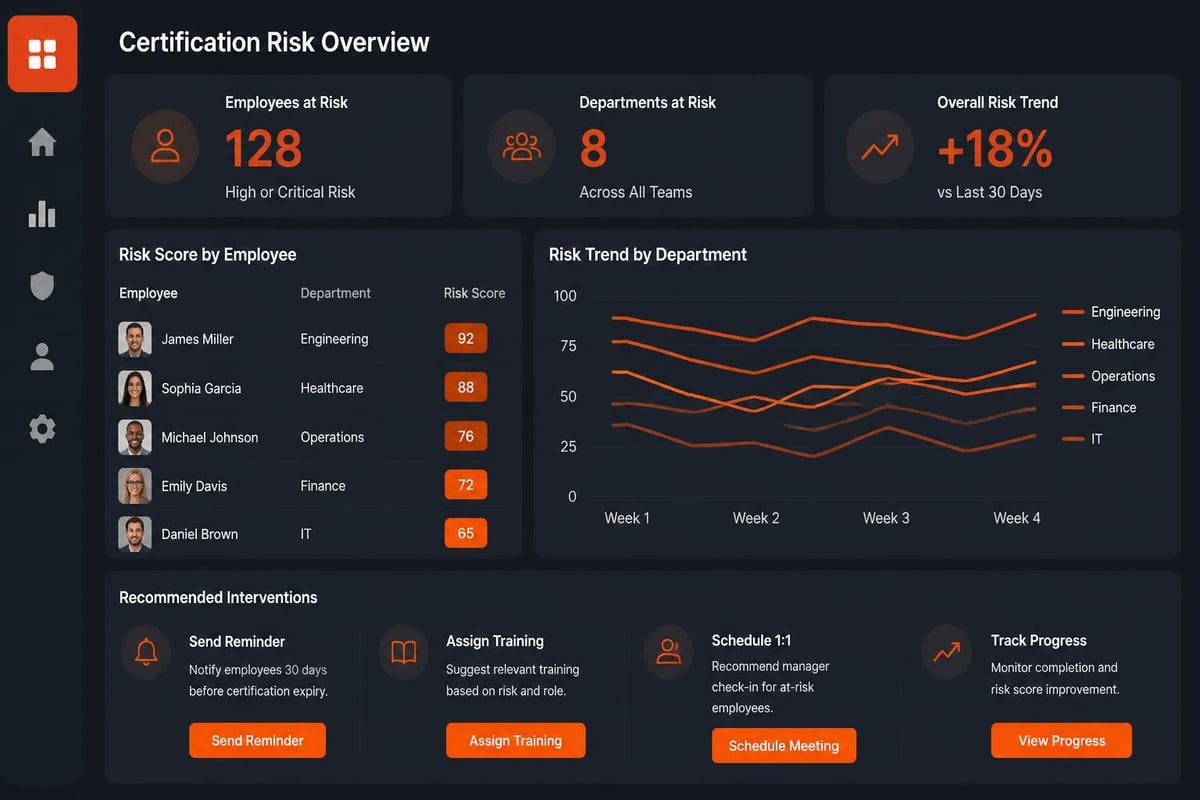Toggle the Finance legend entry in chart
The height and width of the screenshot is (800, 1200).
[x=1099, y=407]
